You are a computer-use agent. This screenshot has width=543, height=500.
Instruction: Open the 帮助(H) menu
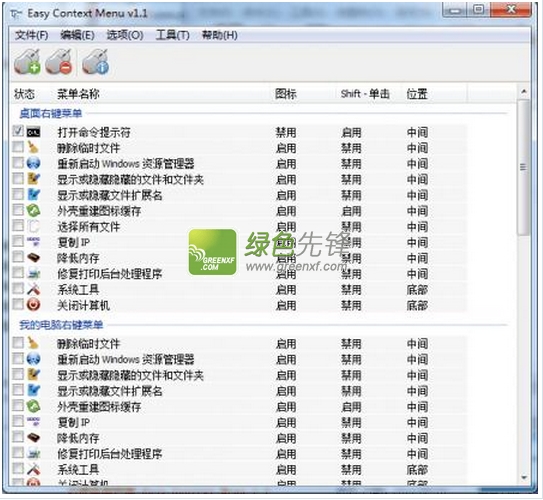pos(220,35)
